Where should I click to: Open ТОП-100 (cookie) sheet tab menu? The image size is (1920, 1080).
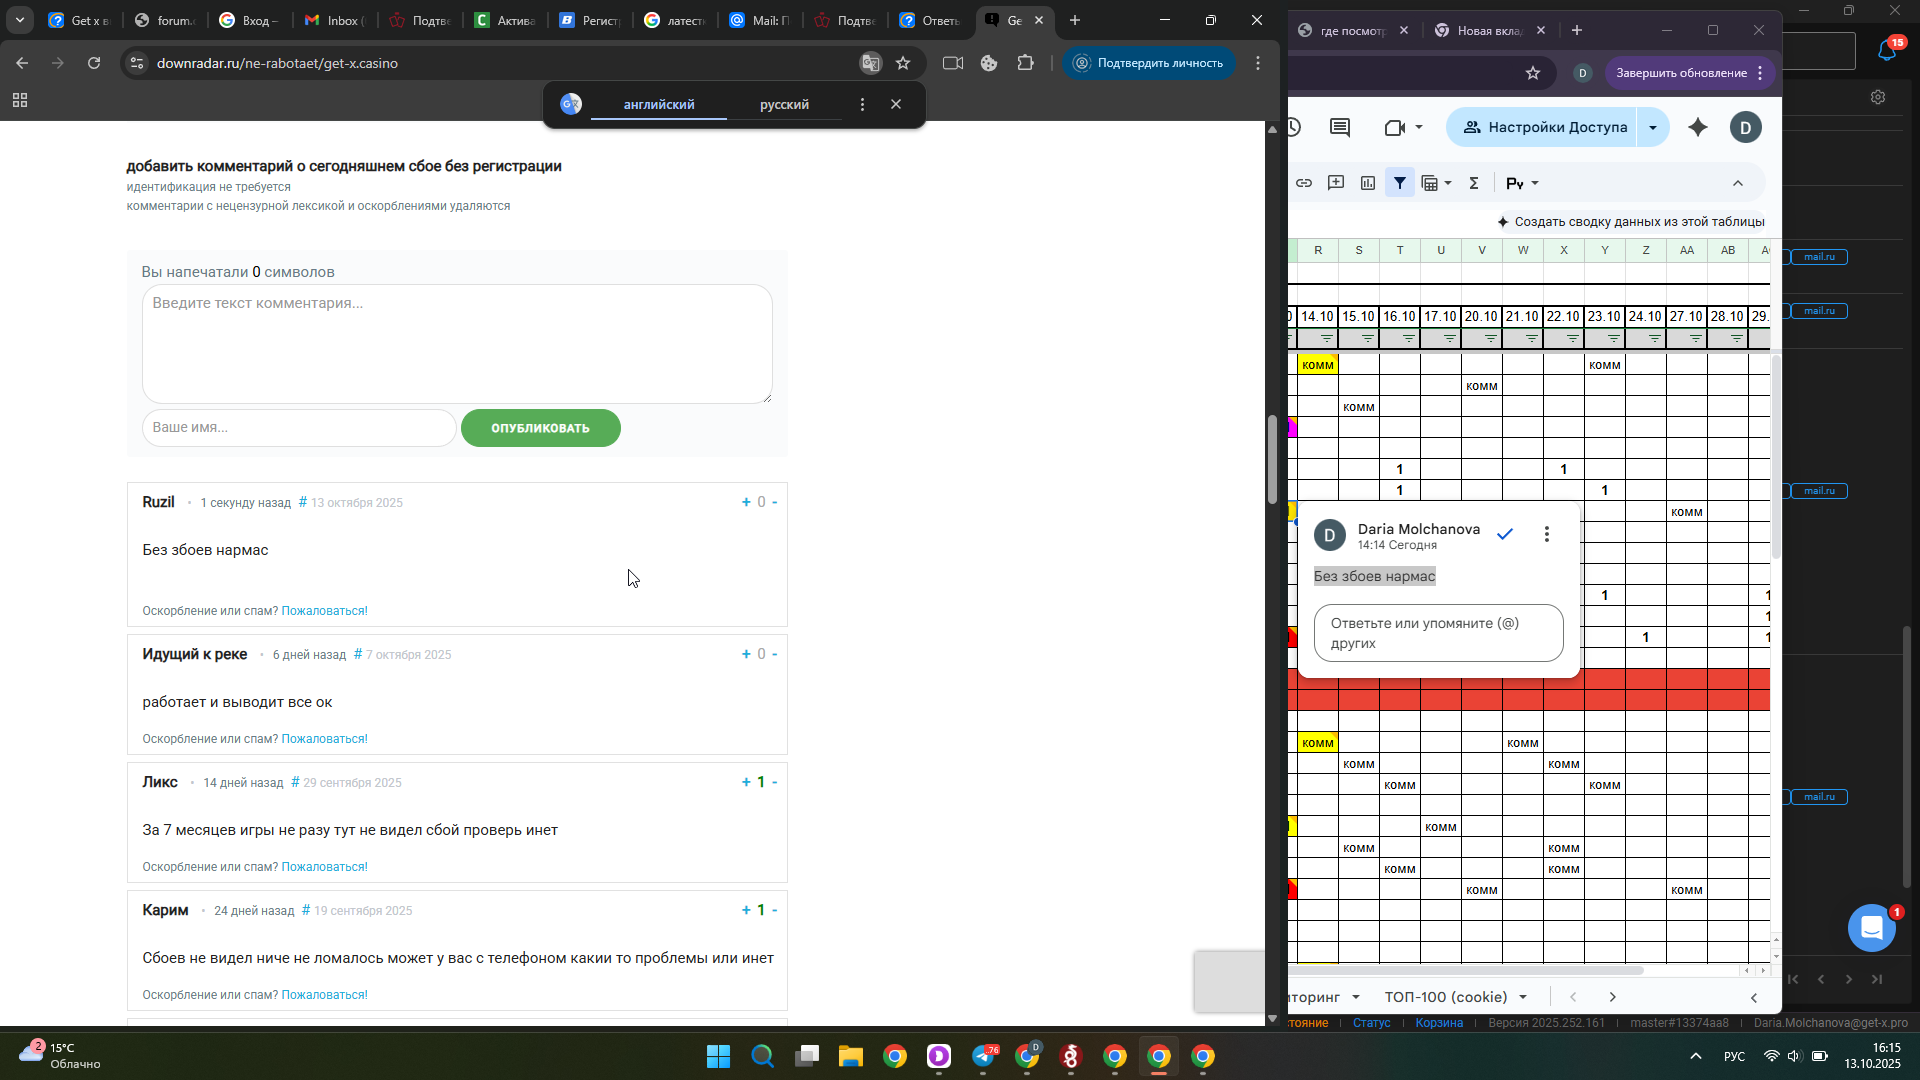pyautogui.click(x=1523, y=997)
